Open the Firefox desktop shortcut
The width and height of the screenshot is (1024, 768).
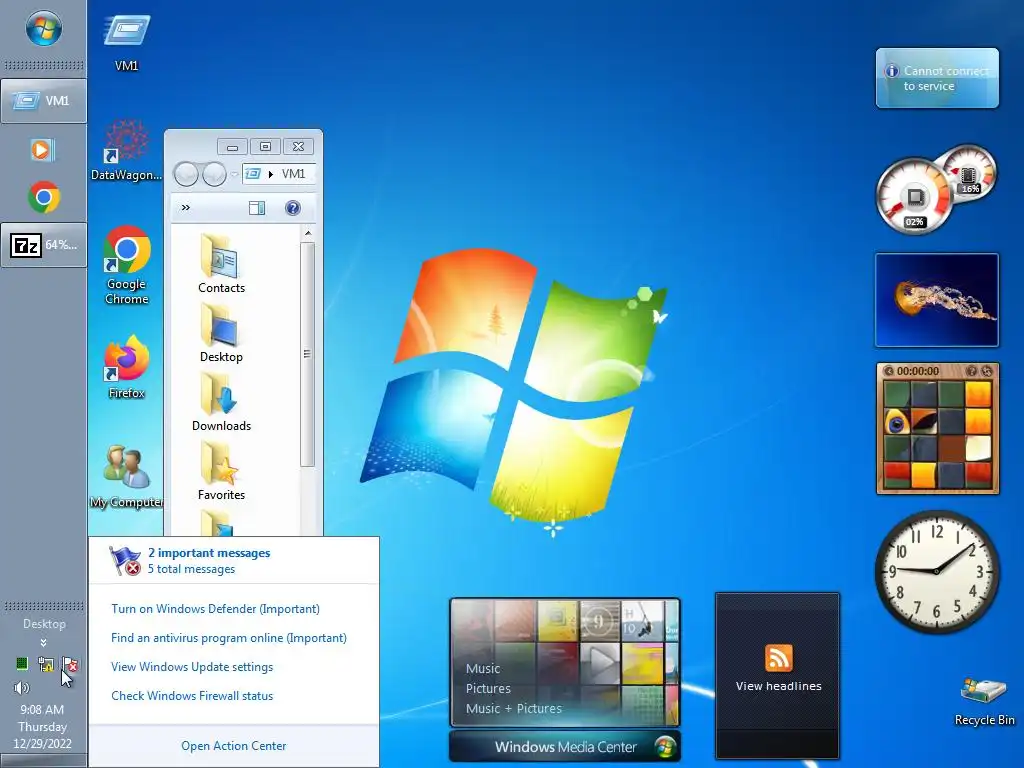127,366
